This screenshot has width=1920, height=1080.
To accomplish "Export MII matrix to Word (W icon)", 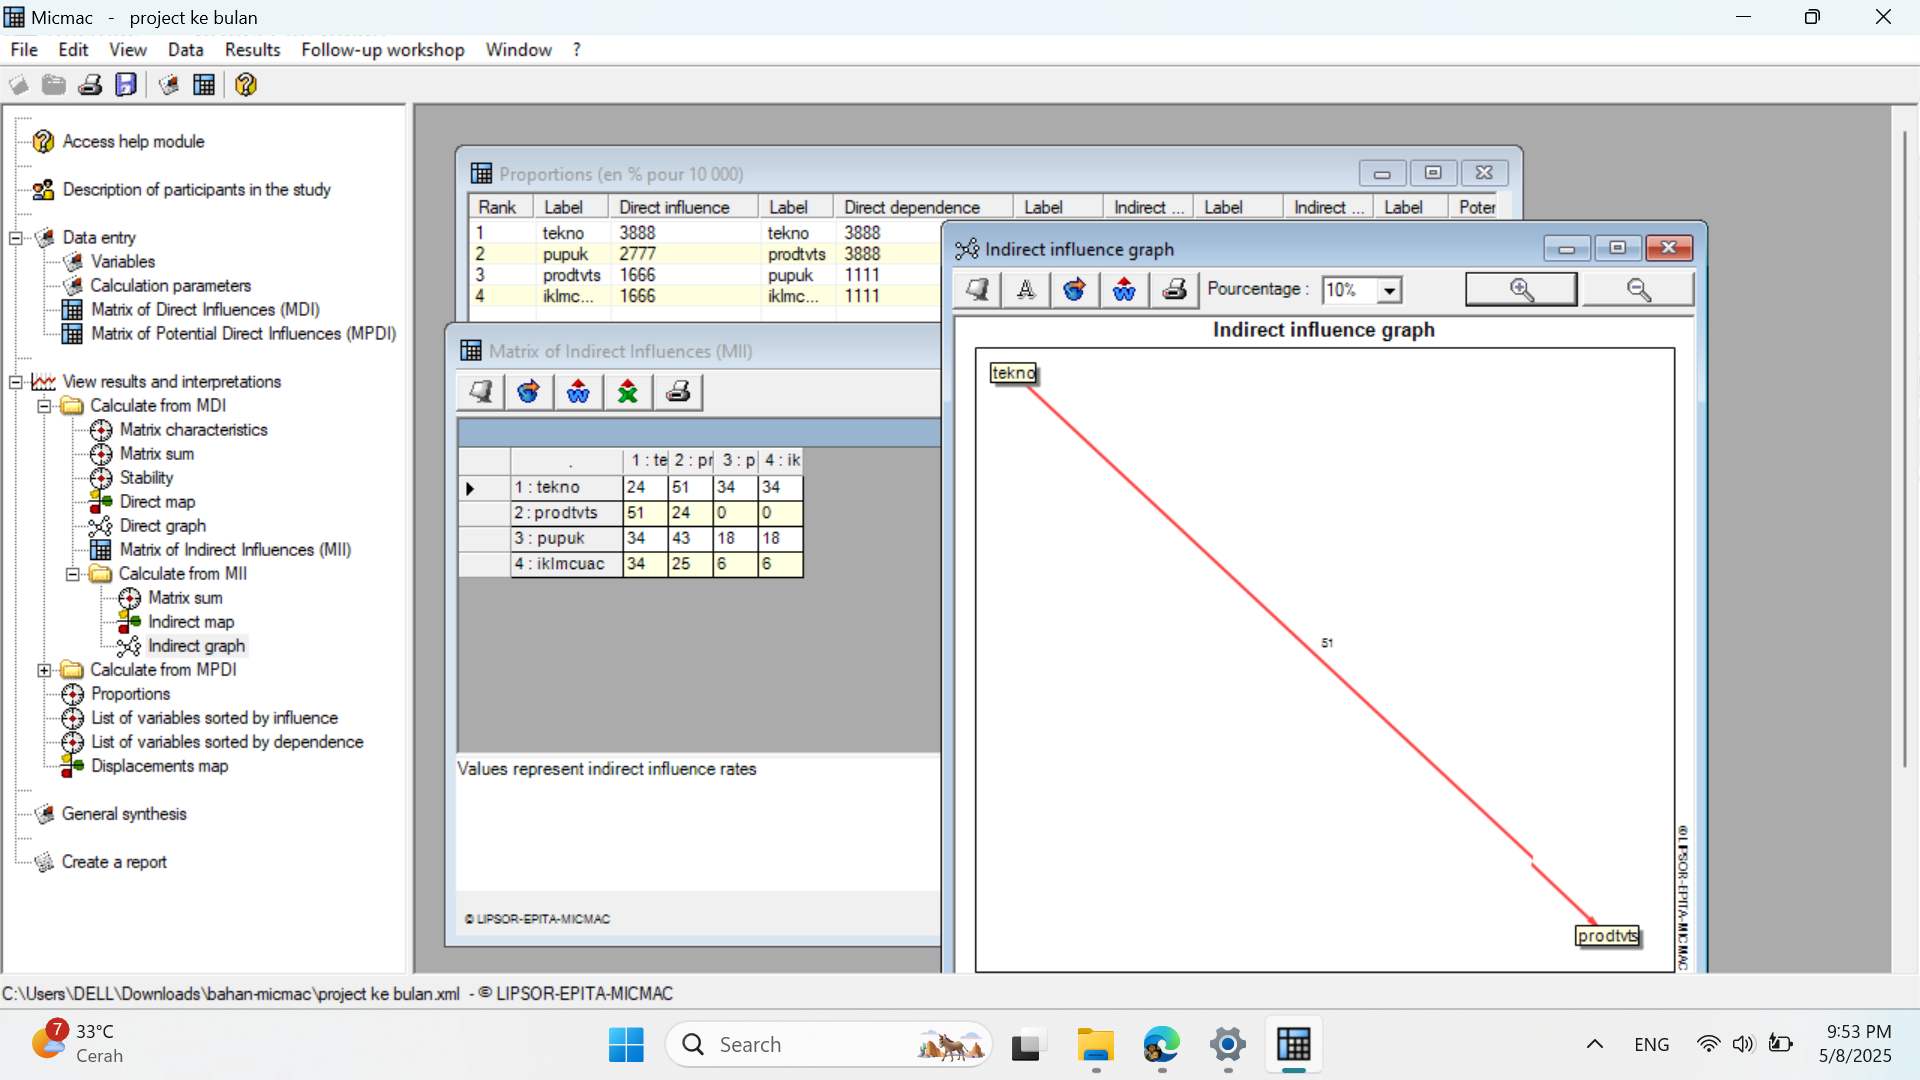I will click(578, 392).
